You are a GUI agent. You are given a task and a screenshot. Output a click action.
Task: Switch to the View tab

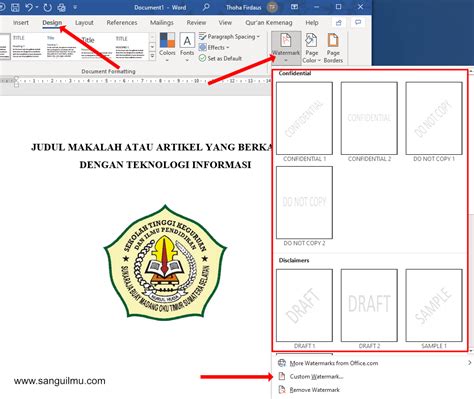[225, 23]
